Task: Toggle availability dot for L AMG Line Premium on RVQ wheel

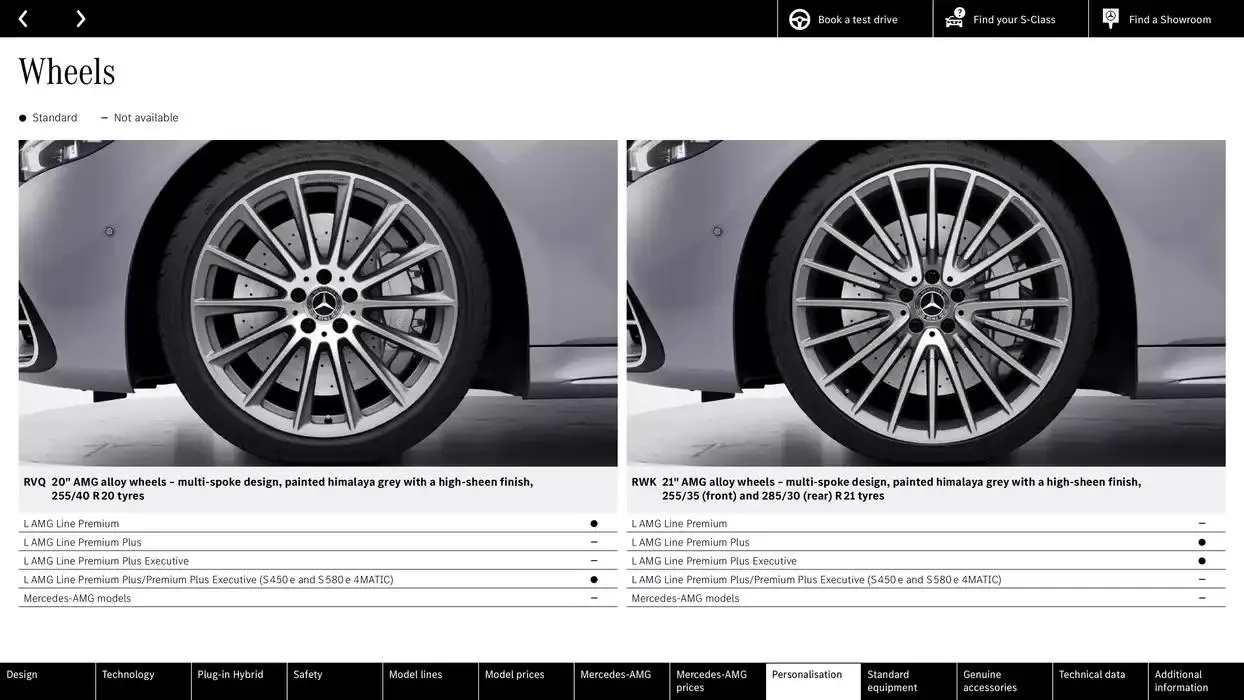Action: click(593, 522)
